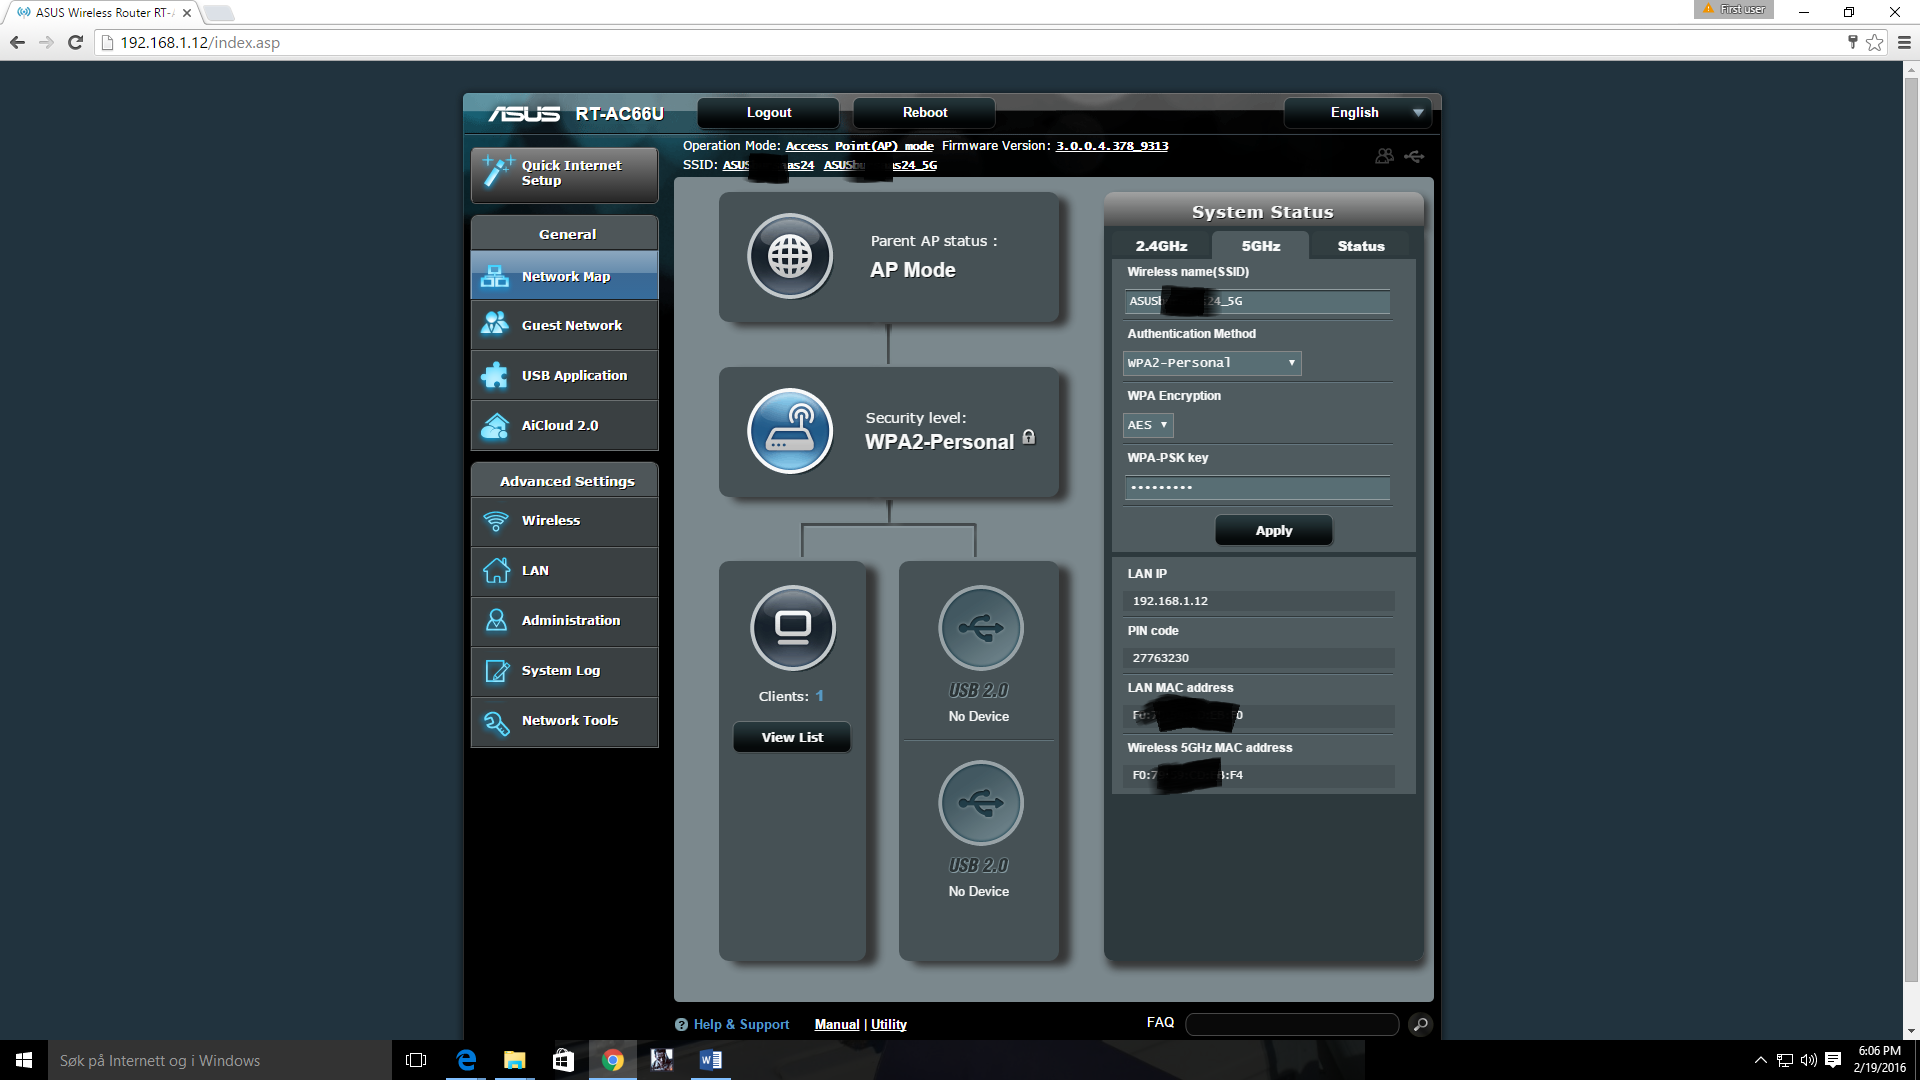Click the Clients count number
This screenshot has width=1920, height=1080.
820,696
